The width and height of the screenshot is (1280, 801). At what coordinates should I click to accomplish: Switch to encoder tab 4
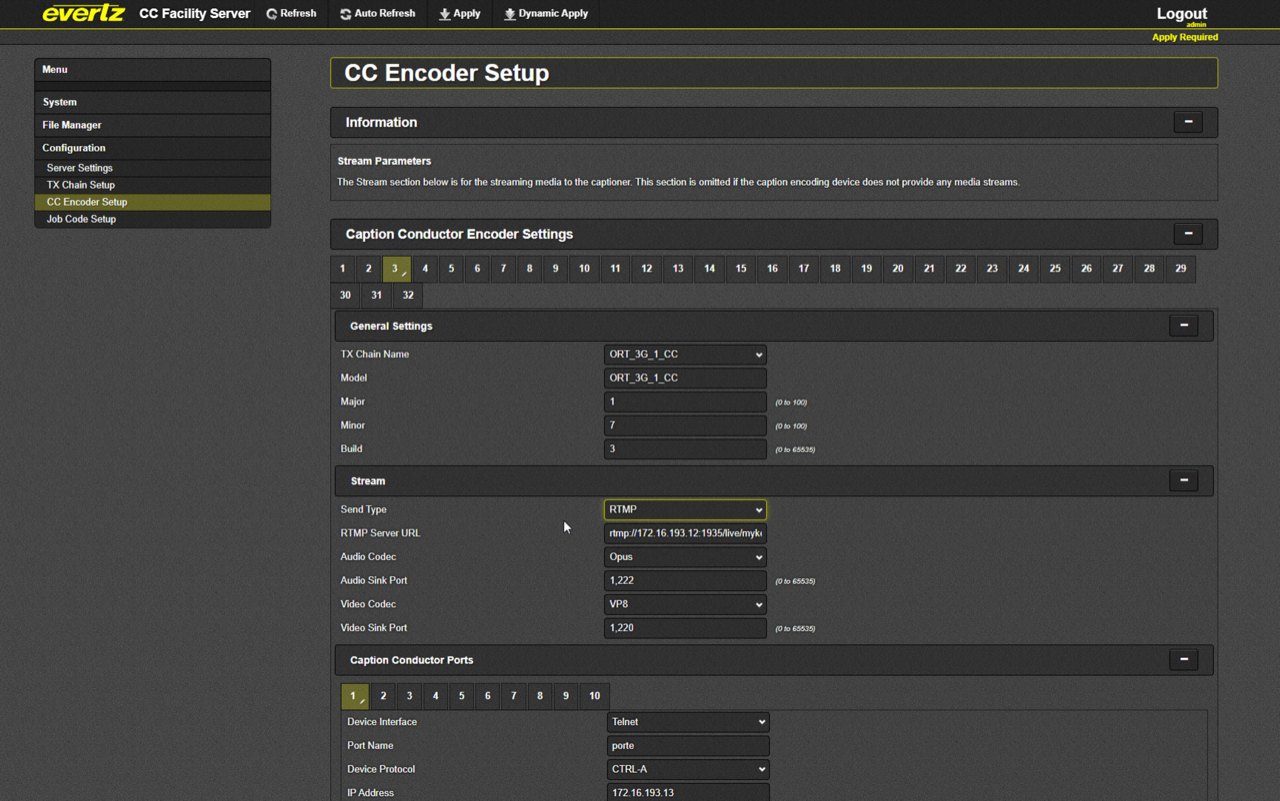pos(425,268)
